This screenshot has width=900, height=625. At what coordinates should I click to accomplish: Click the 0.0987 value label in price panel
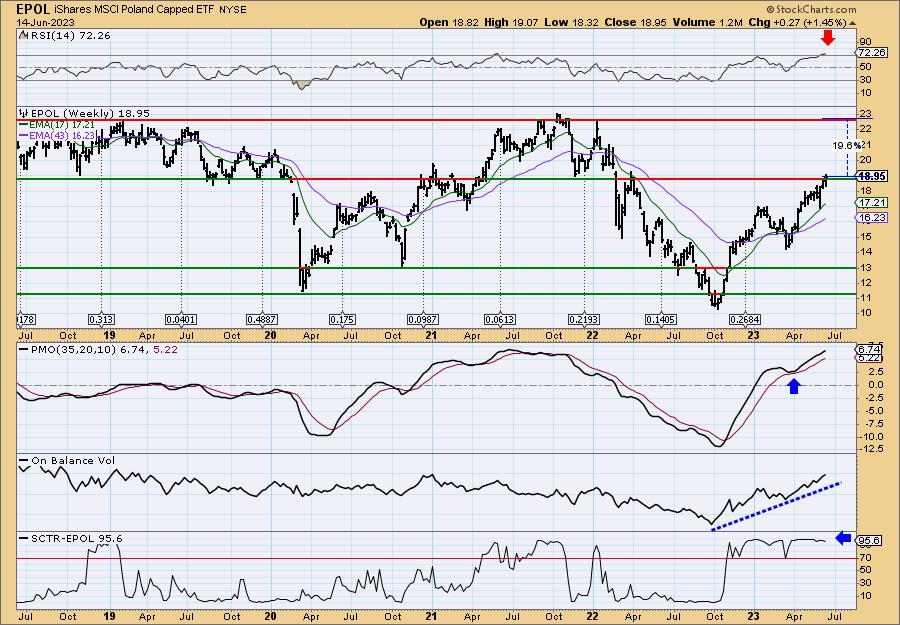coord(422,319)
